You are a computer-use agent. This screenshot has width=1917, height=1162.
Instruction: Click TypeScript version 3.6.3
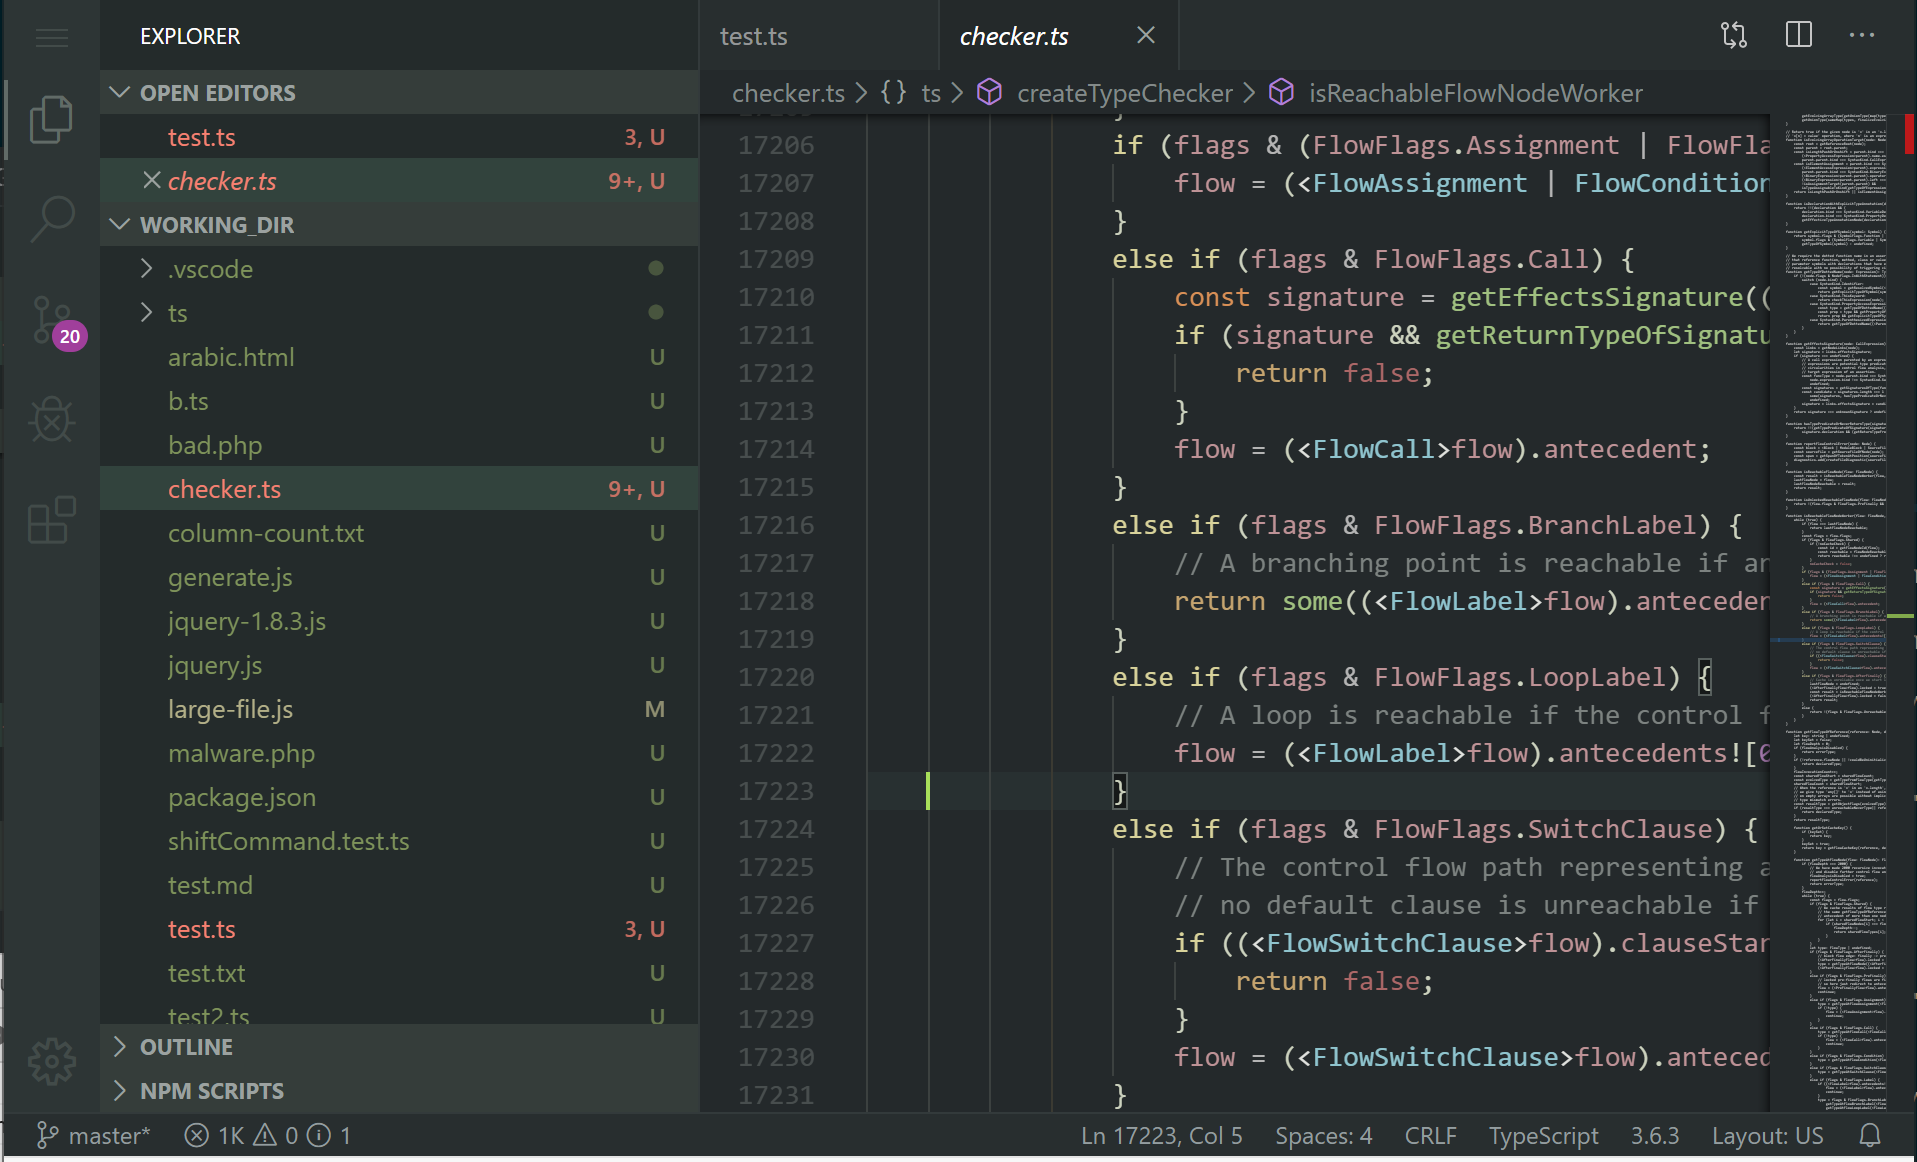(x=1655, y=1135)
